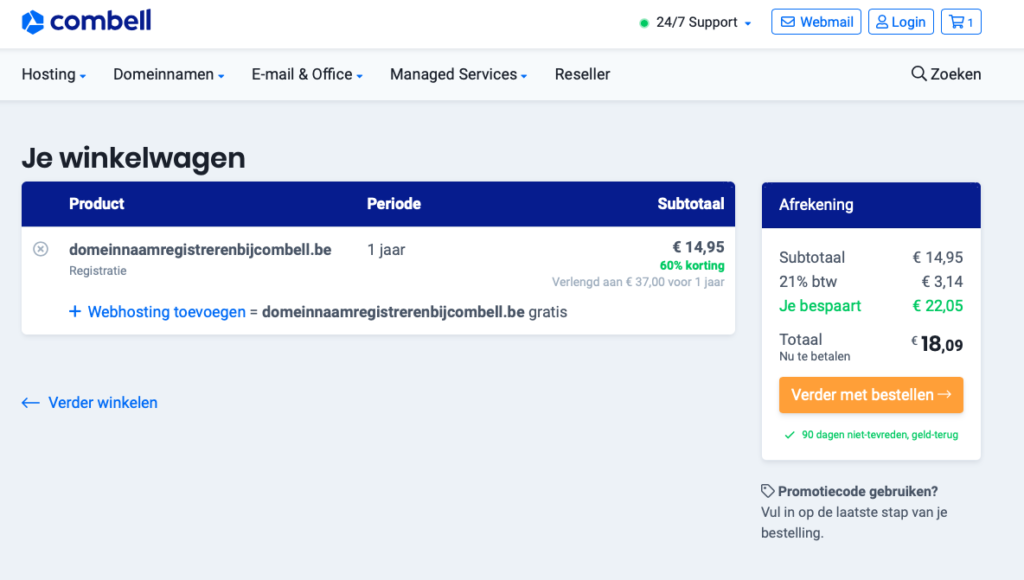Click the '1 jaar' period value
Viewport: 1024px width, 580px height.
[386, 250]
